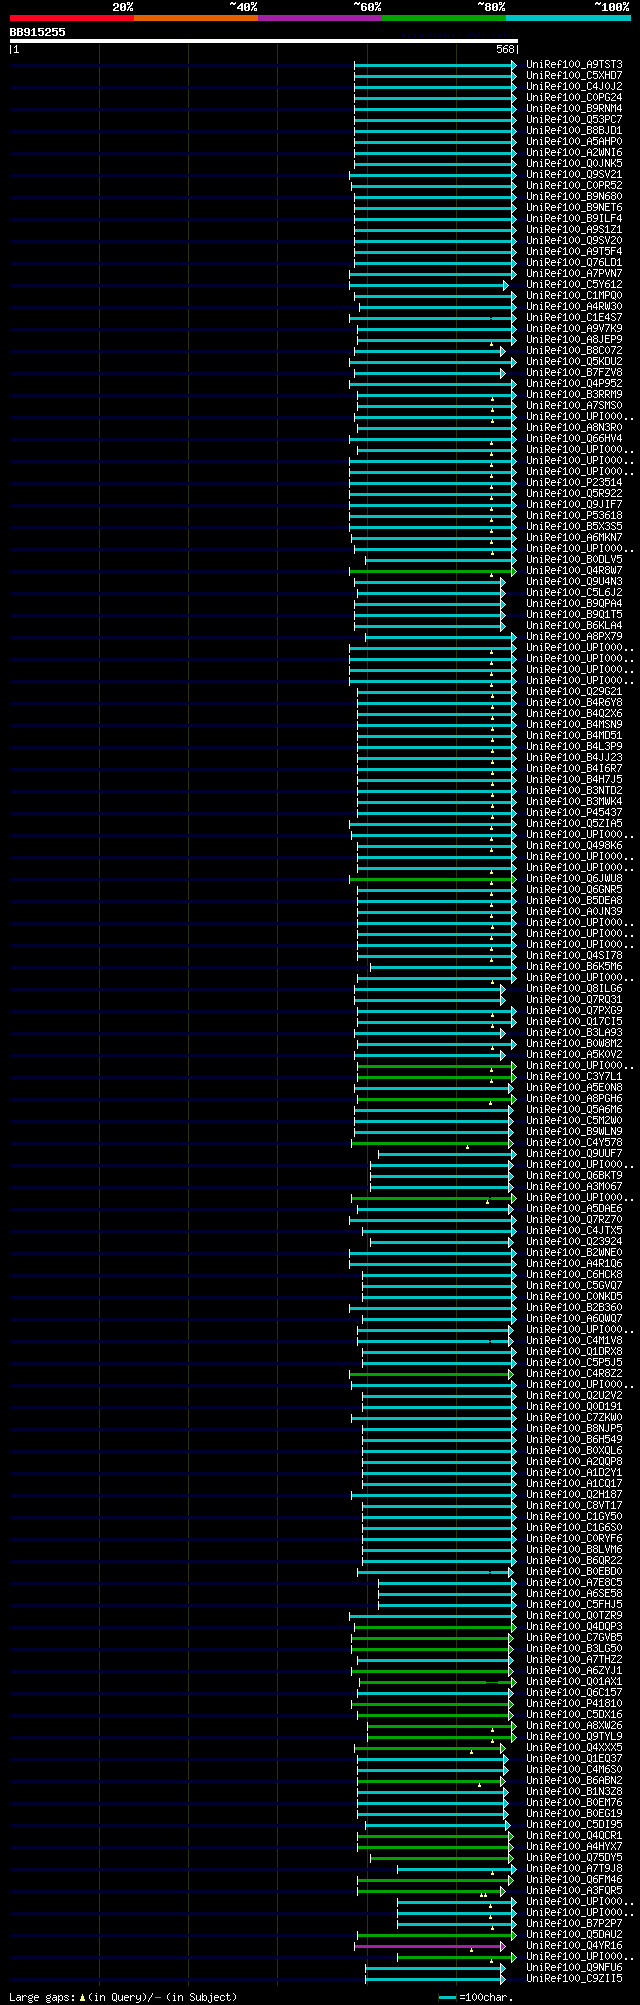Screen dimensions: 640x2005
Task: Click the green alignment bar for Q6JWU8
Action: click(432, 879)
